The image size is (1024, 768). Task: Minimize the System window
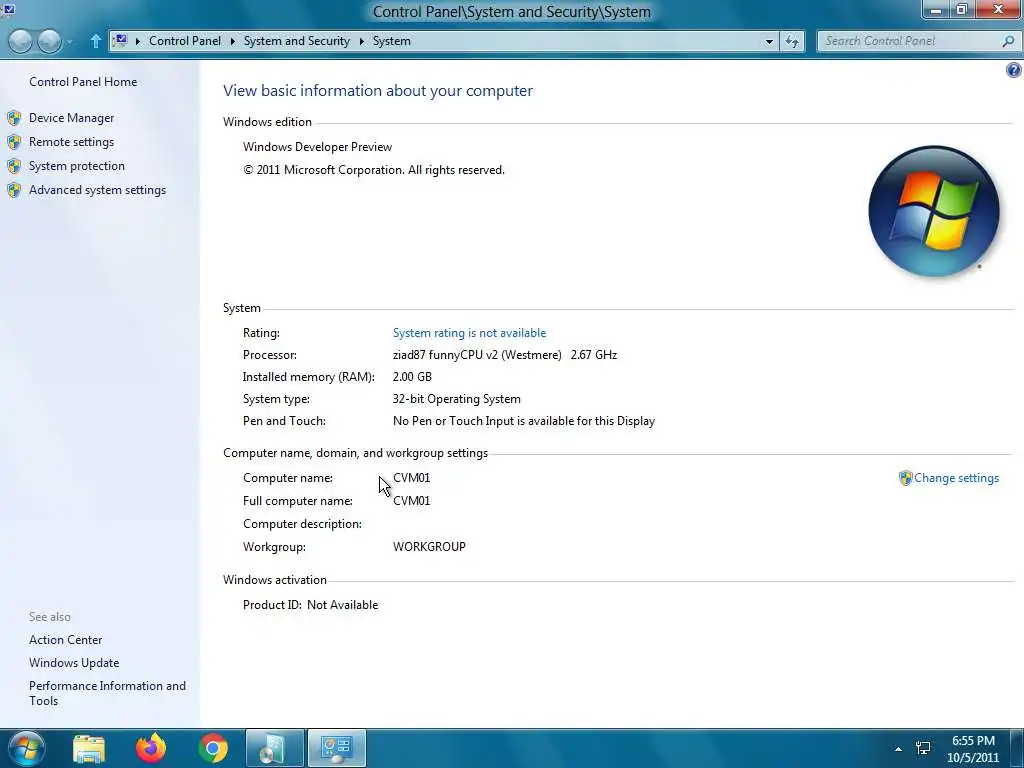pyautogui.click(x=936, y=10)
